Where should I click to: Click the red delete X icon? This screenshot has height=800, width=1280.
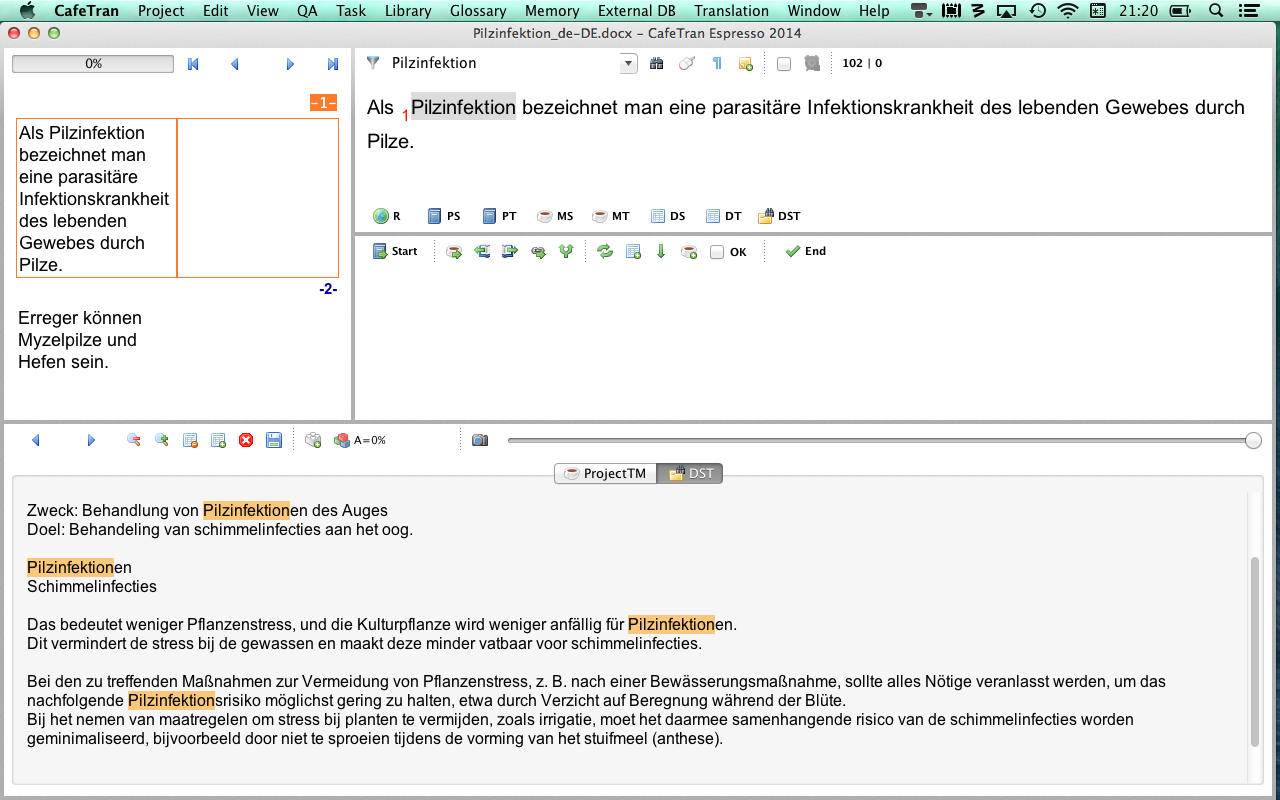(246, 440)
